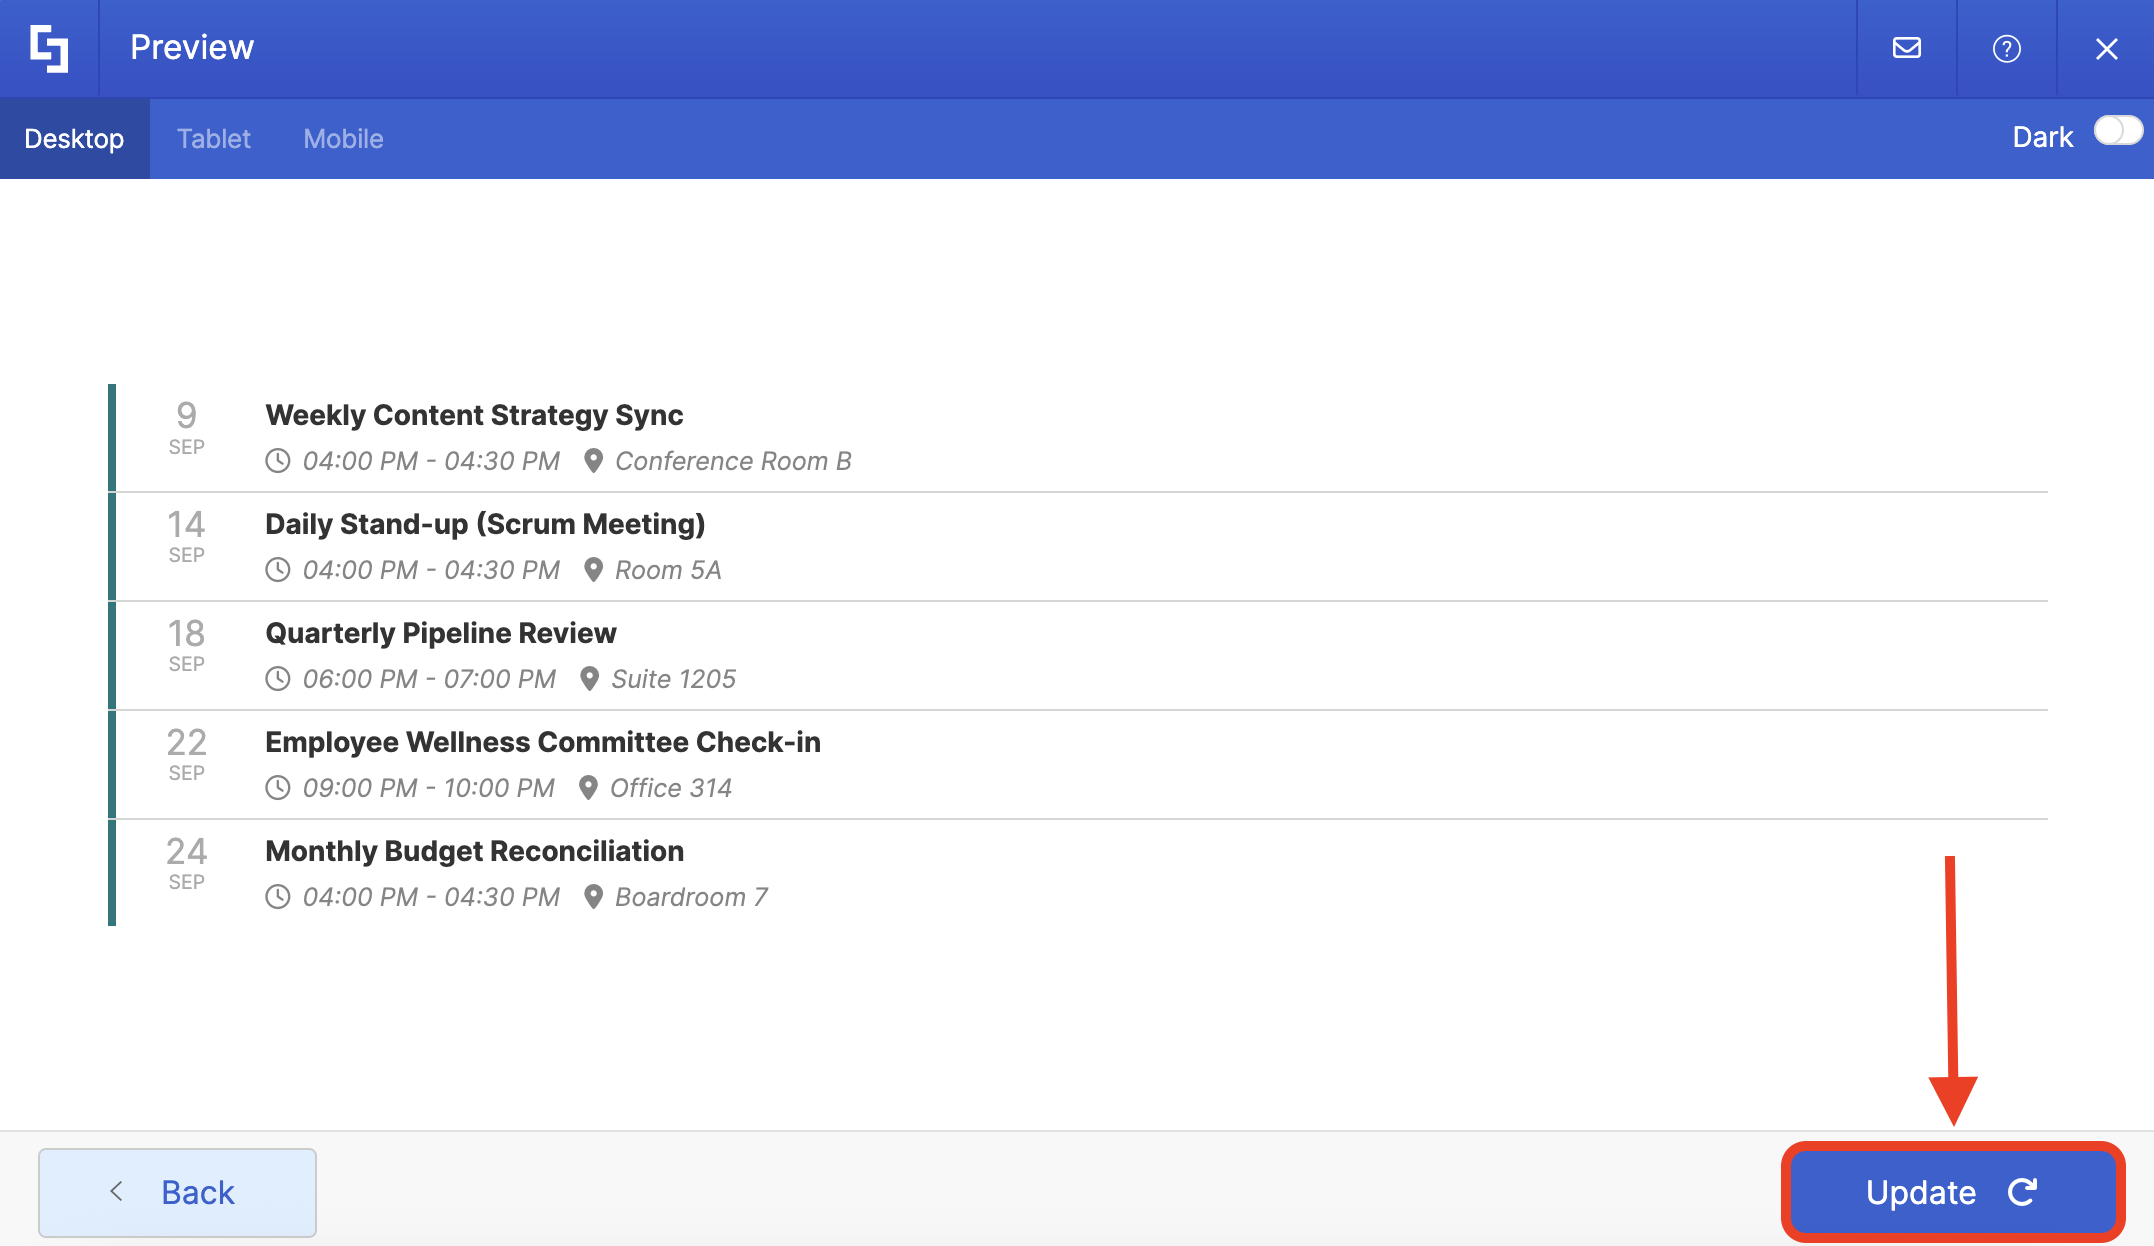2154x1246 pixels.
Task: Click location pin beside Office 314
Action: 588,788
